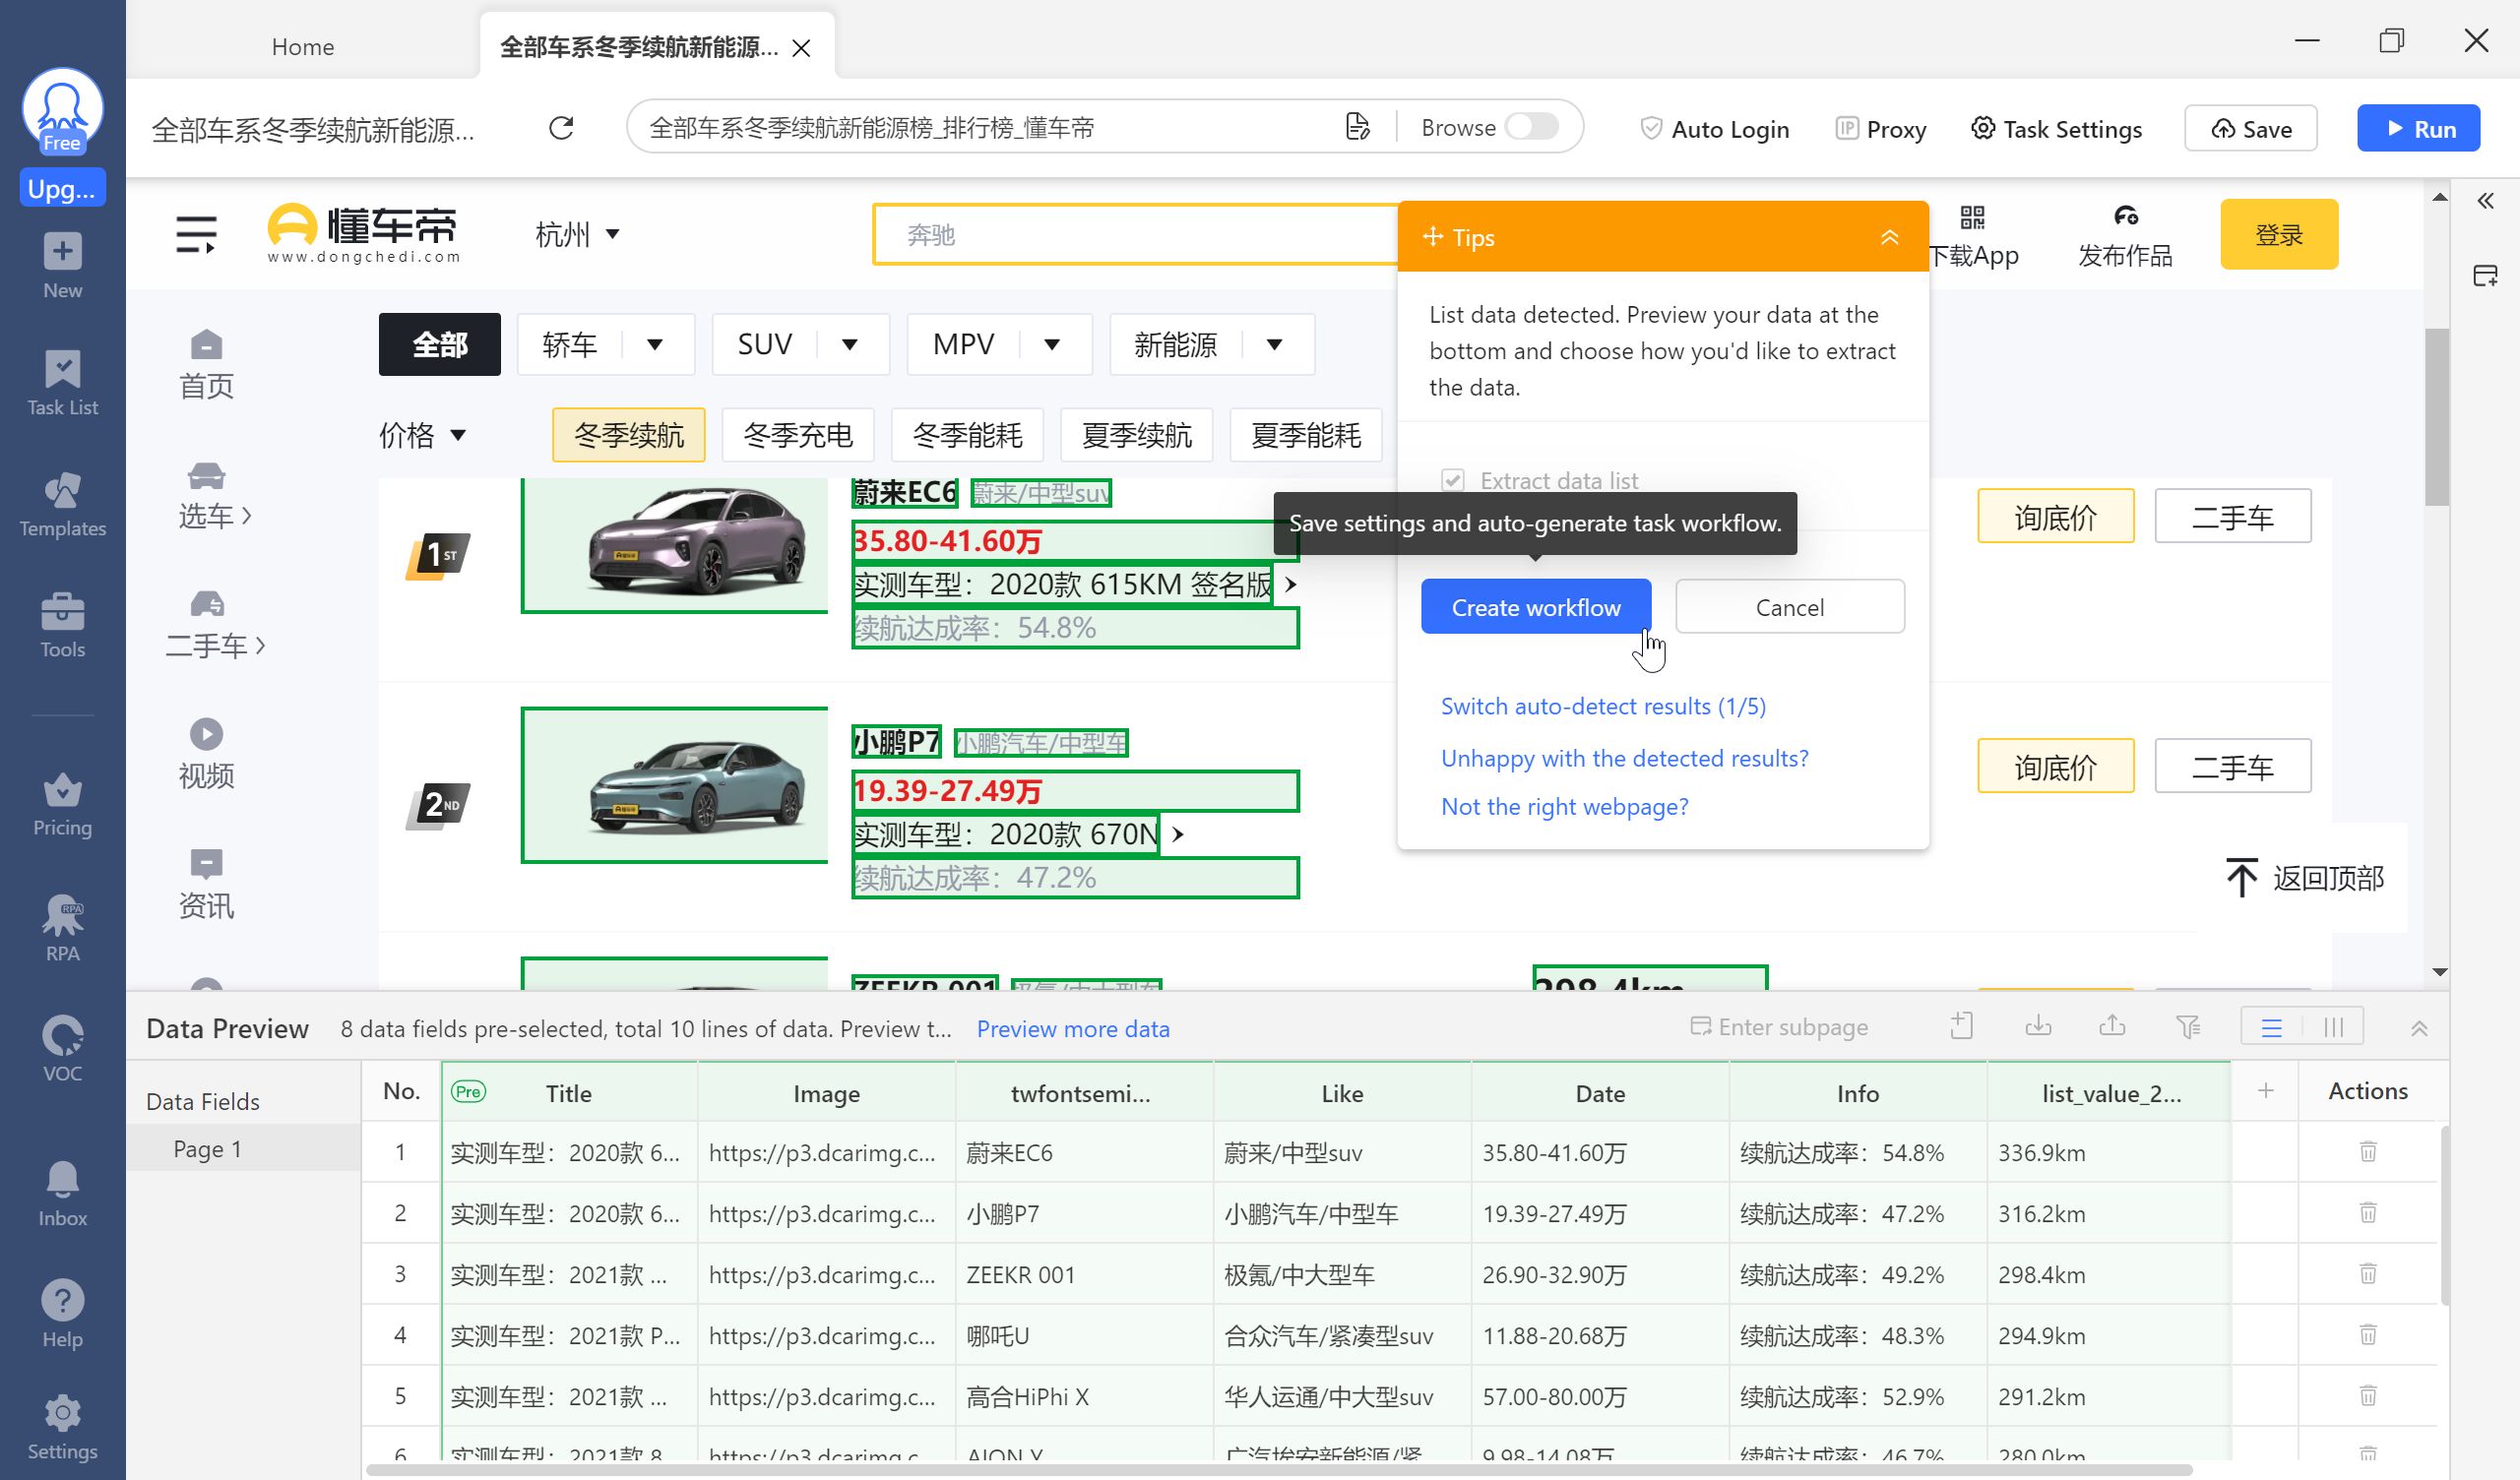Switch to the Home tab
The image size is (2520, 1480).
(x=303, y=47)
